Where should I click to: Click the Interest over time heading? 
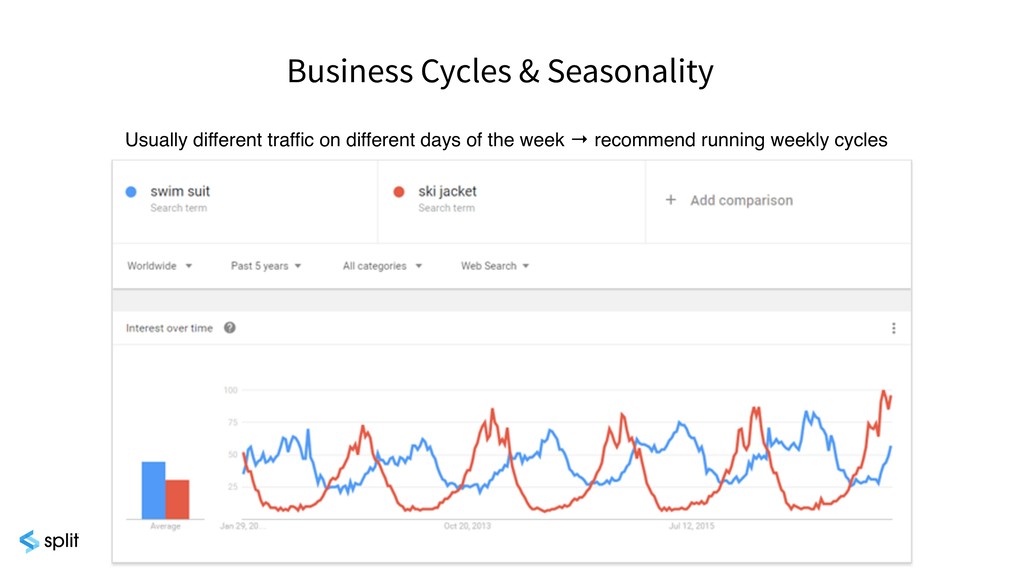[169, 328]
